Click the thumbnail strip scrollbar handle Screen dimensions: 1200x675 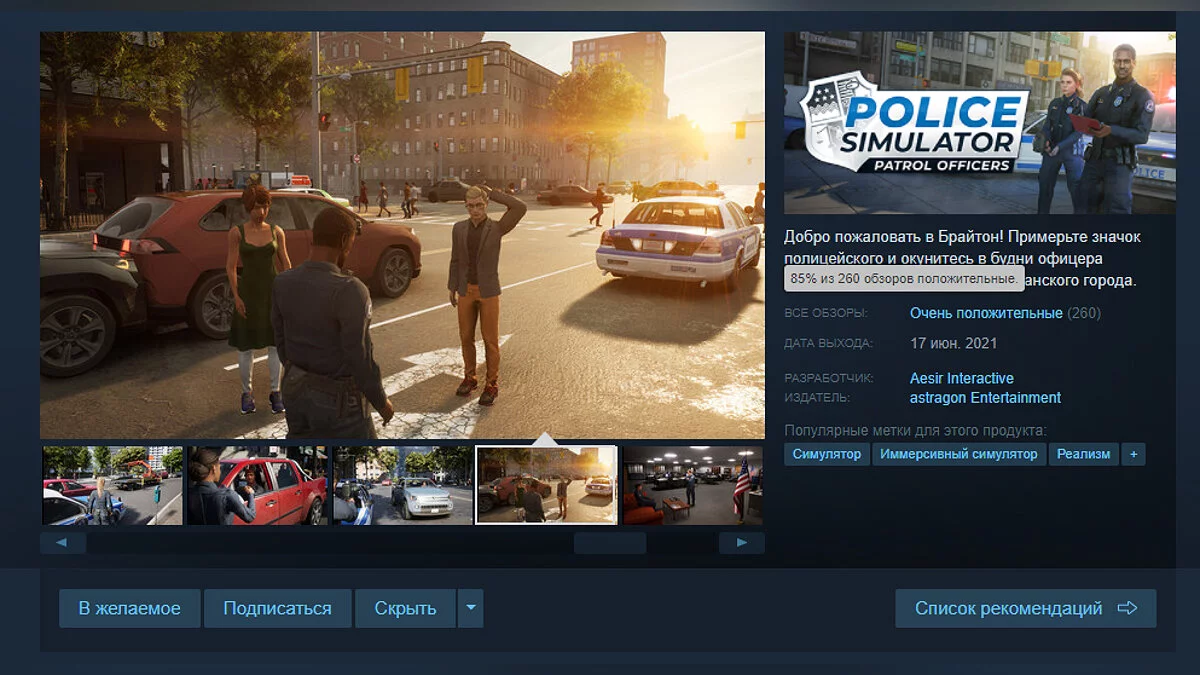point(610,543)
